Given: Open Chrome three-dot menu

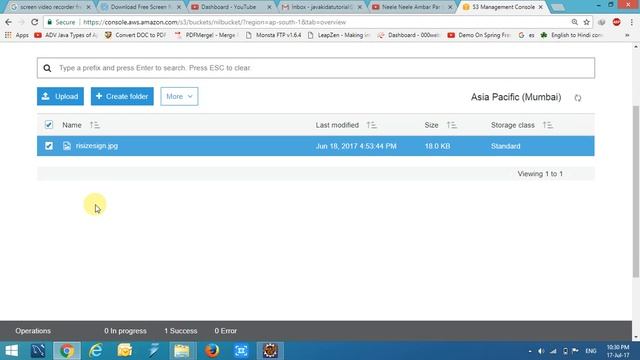Looking at the screenshot, I should click(631, 22).
